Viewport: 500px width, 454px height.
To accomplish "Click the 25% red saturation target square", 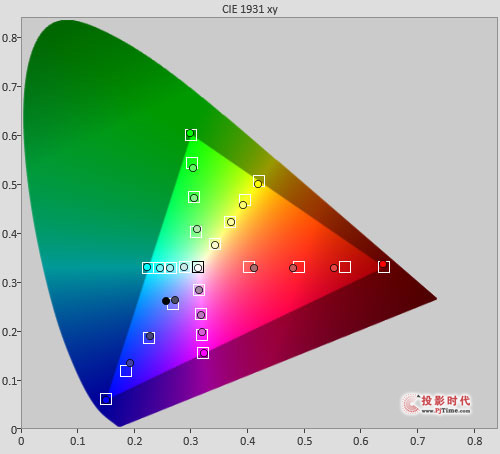I will point(249,267).
